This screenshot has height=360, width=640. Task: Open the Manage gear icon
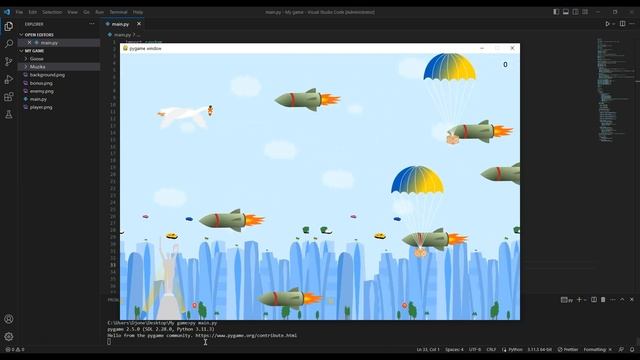9,336
